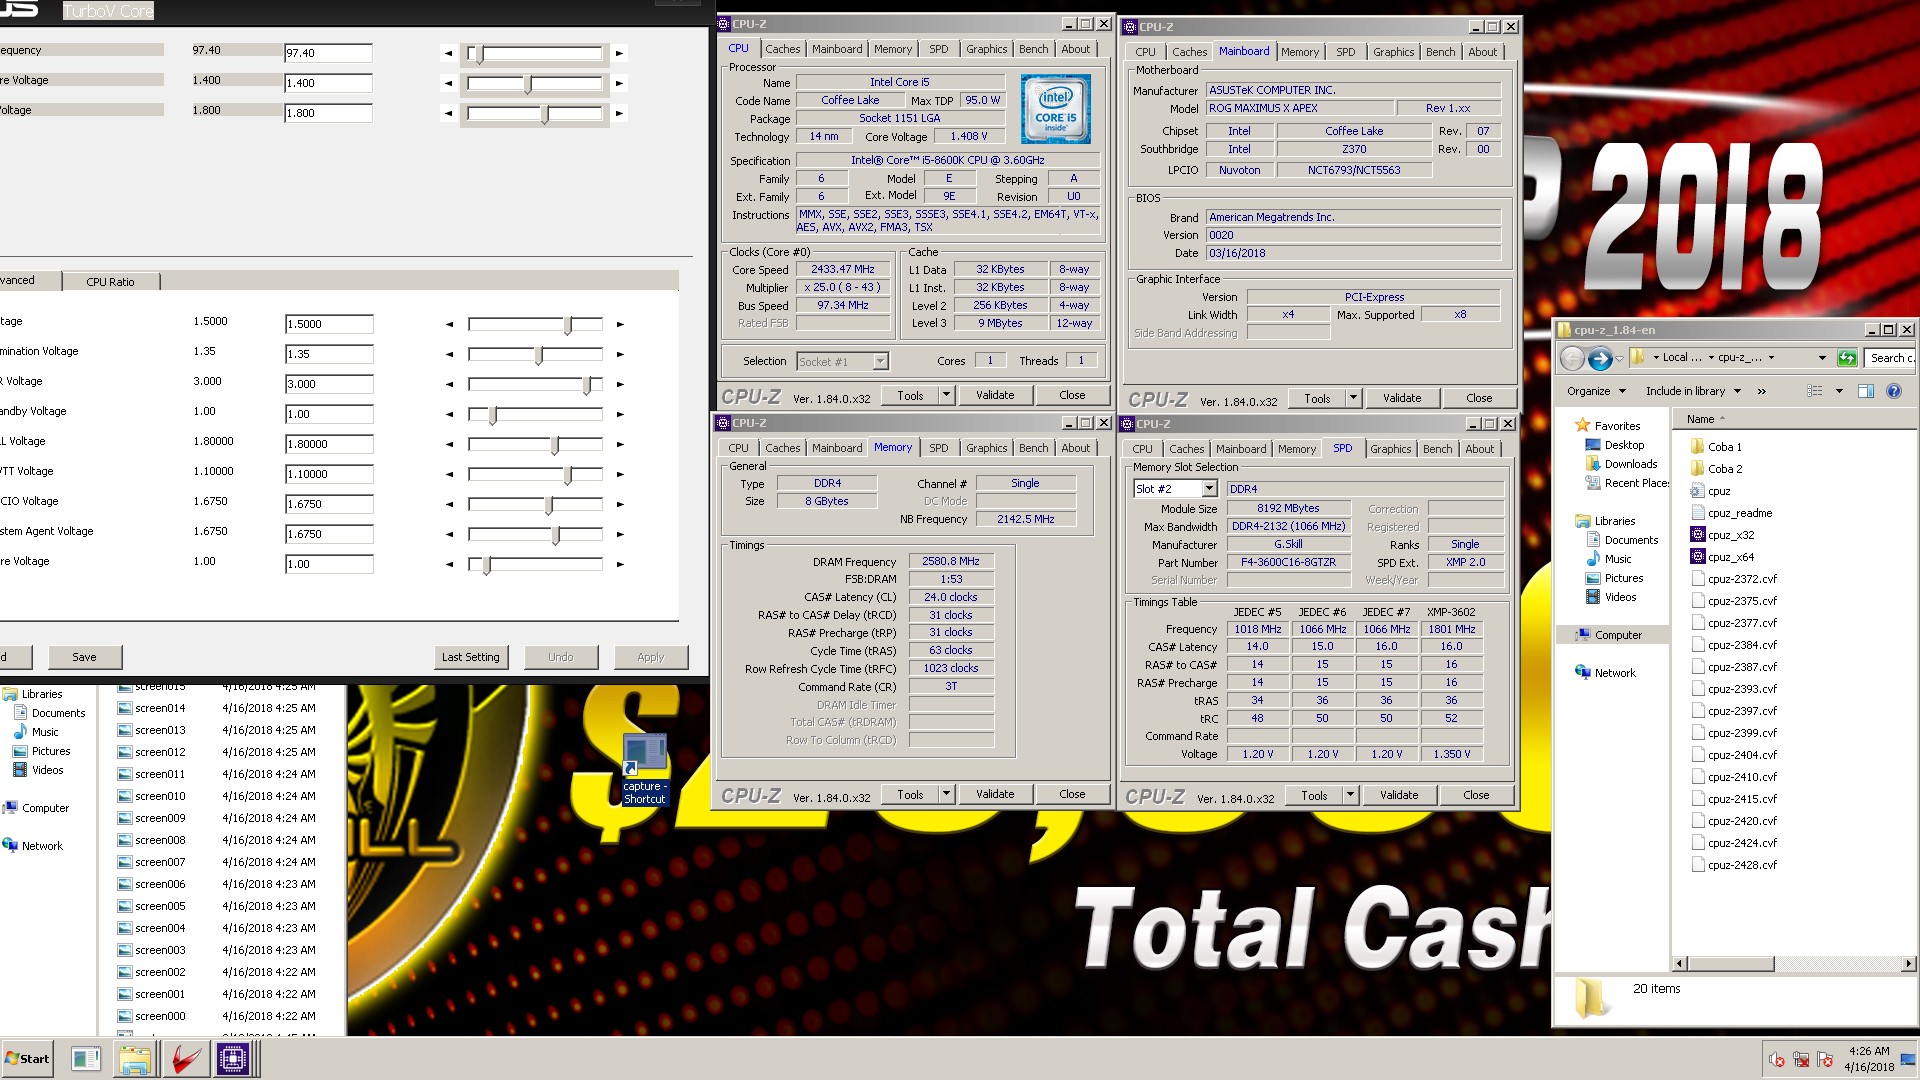Open Tools dropdown arrow in Mainboard window
Image resolution: width=1920 pixels, height=1080 pixels.
click(x=1353, y=398)
